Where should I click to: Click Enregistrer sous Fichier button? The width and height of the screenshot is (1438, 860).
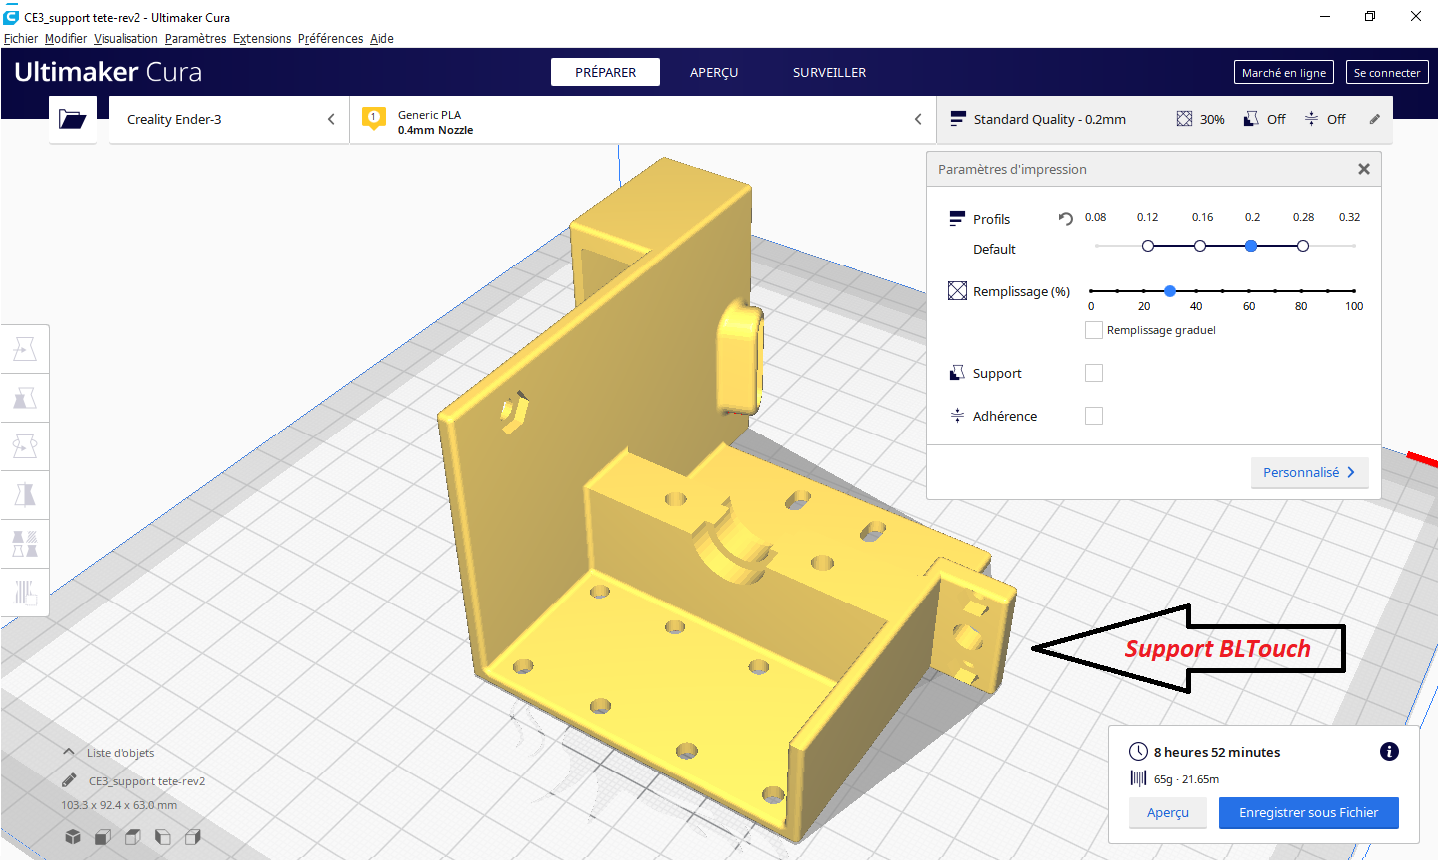tap(1308, 813)
